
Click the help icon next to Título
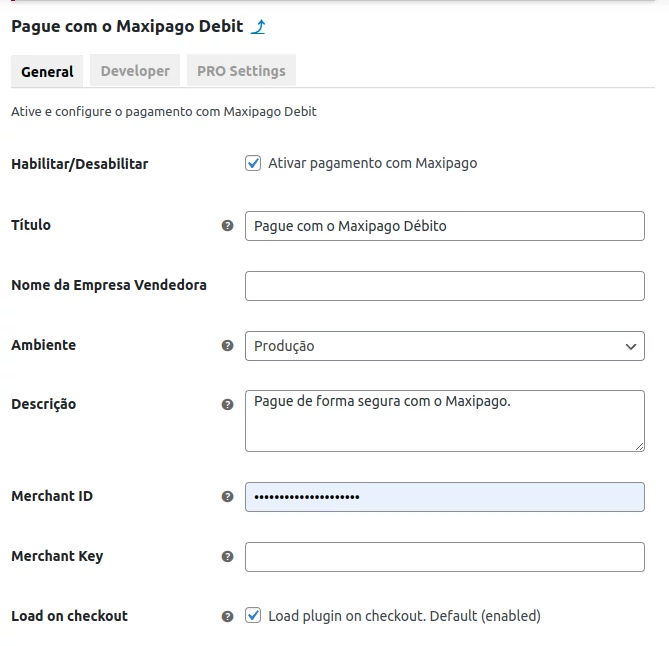tap(227, 226)
